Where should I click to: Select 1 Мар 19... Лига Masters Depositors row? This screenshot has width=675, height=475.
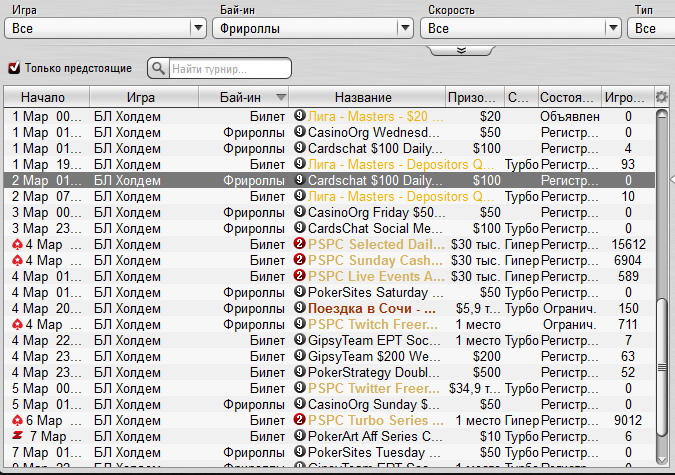pos(329,164)
